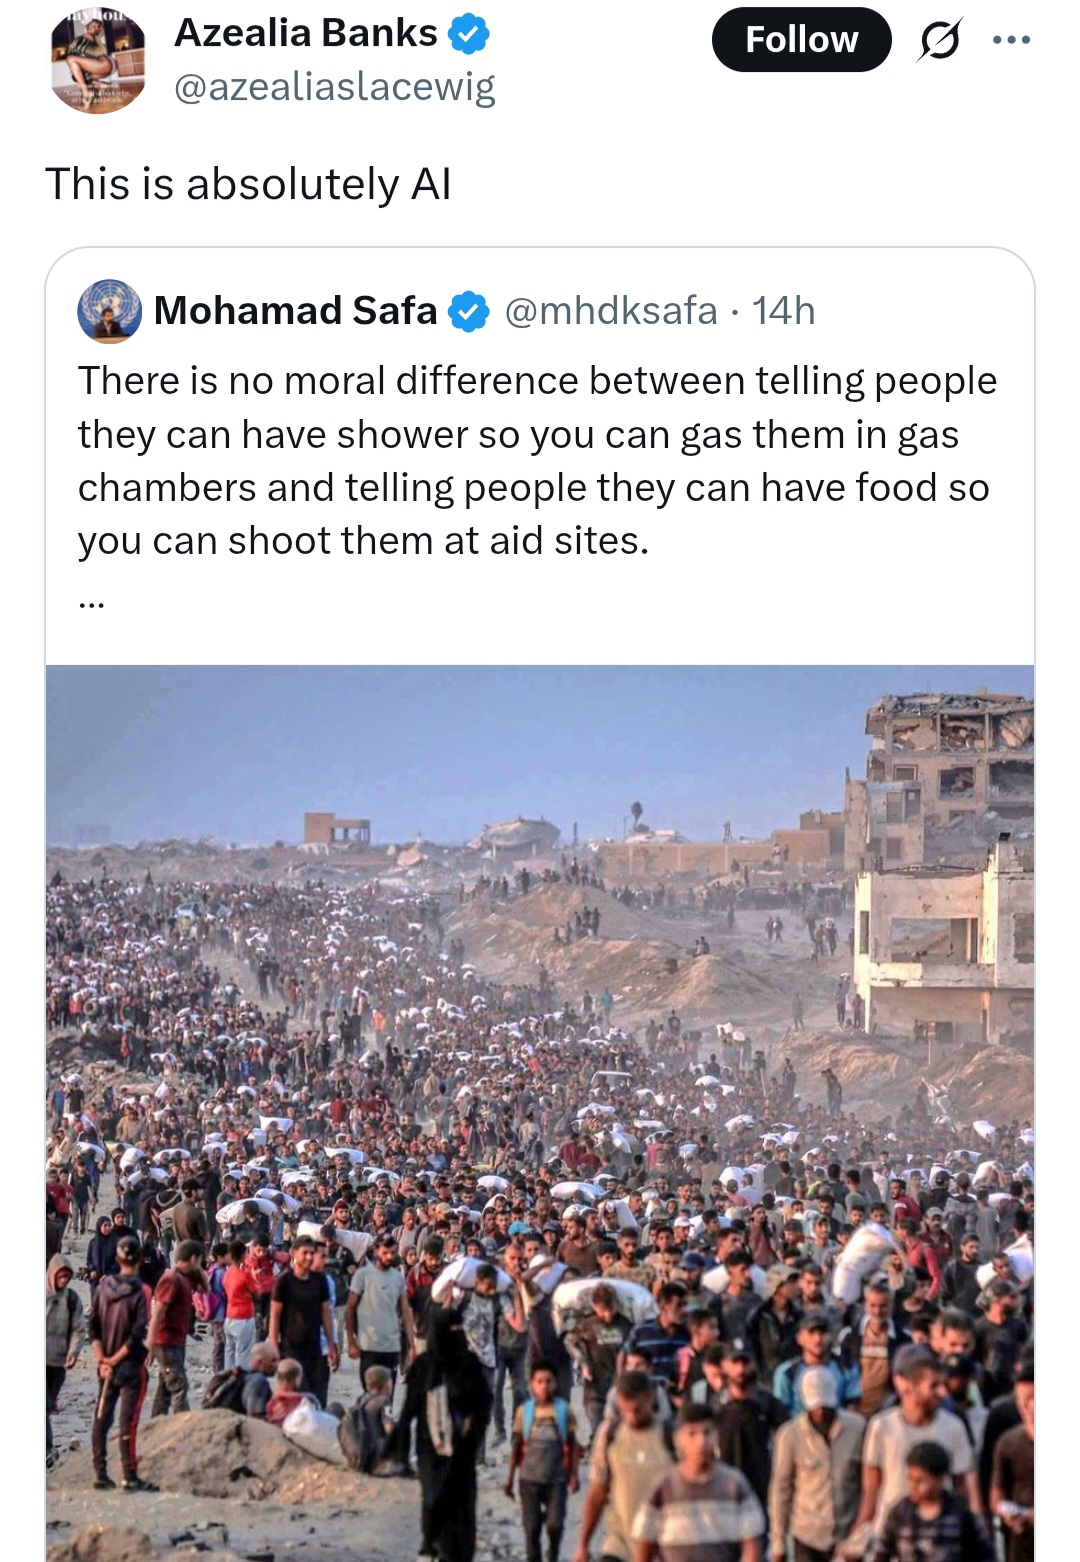
Task: Open the three-dot more options menu
Action: point(1011,40)
